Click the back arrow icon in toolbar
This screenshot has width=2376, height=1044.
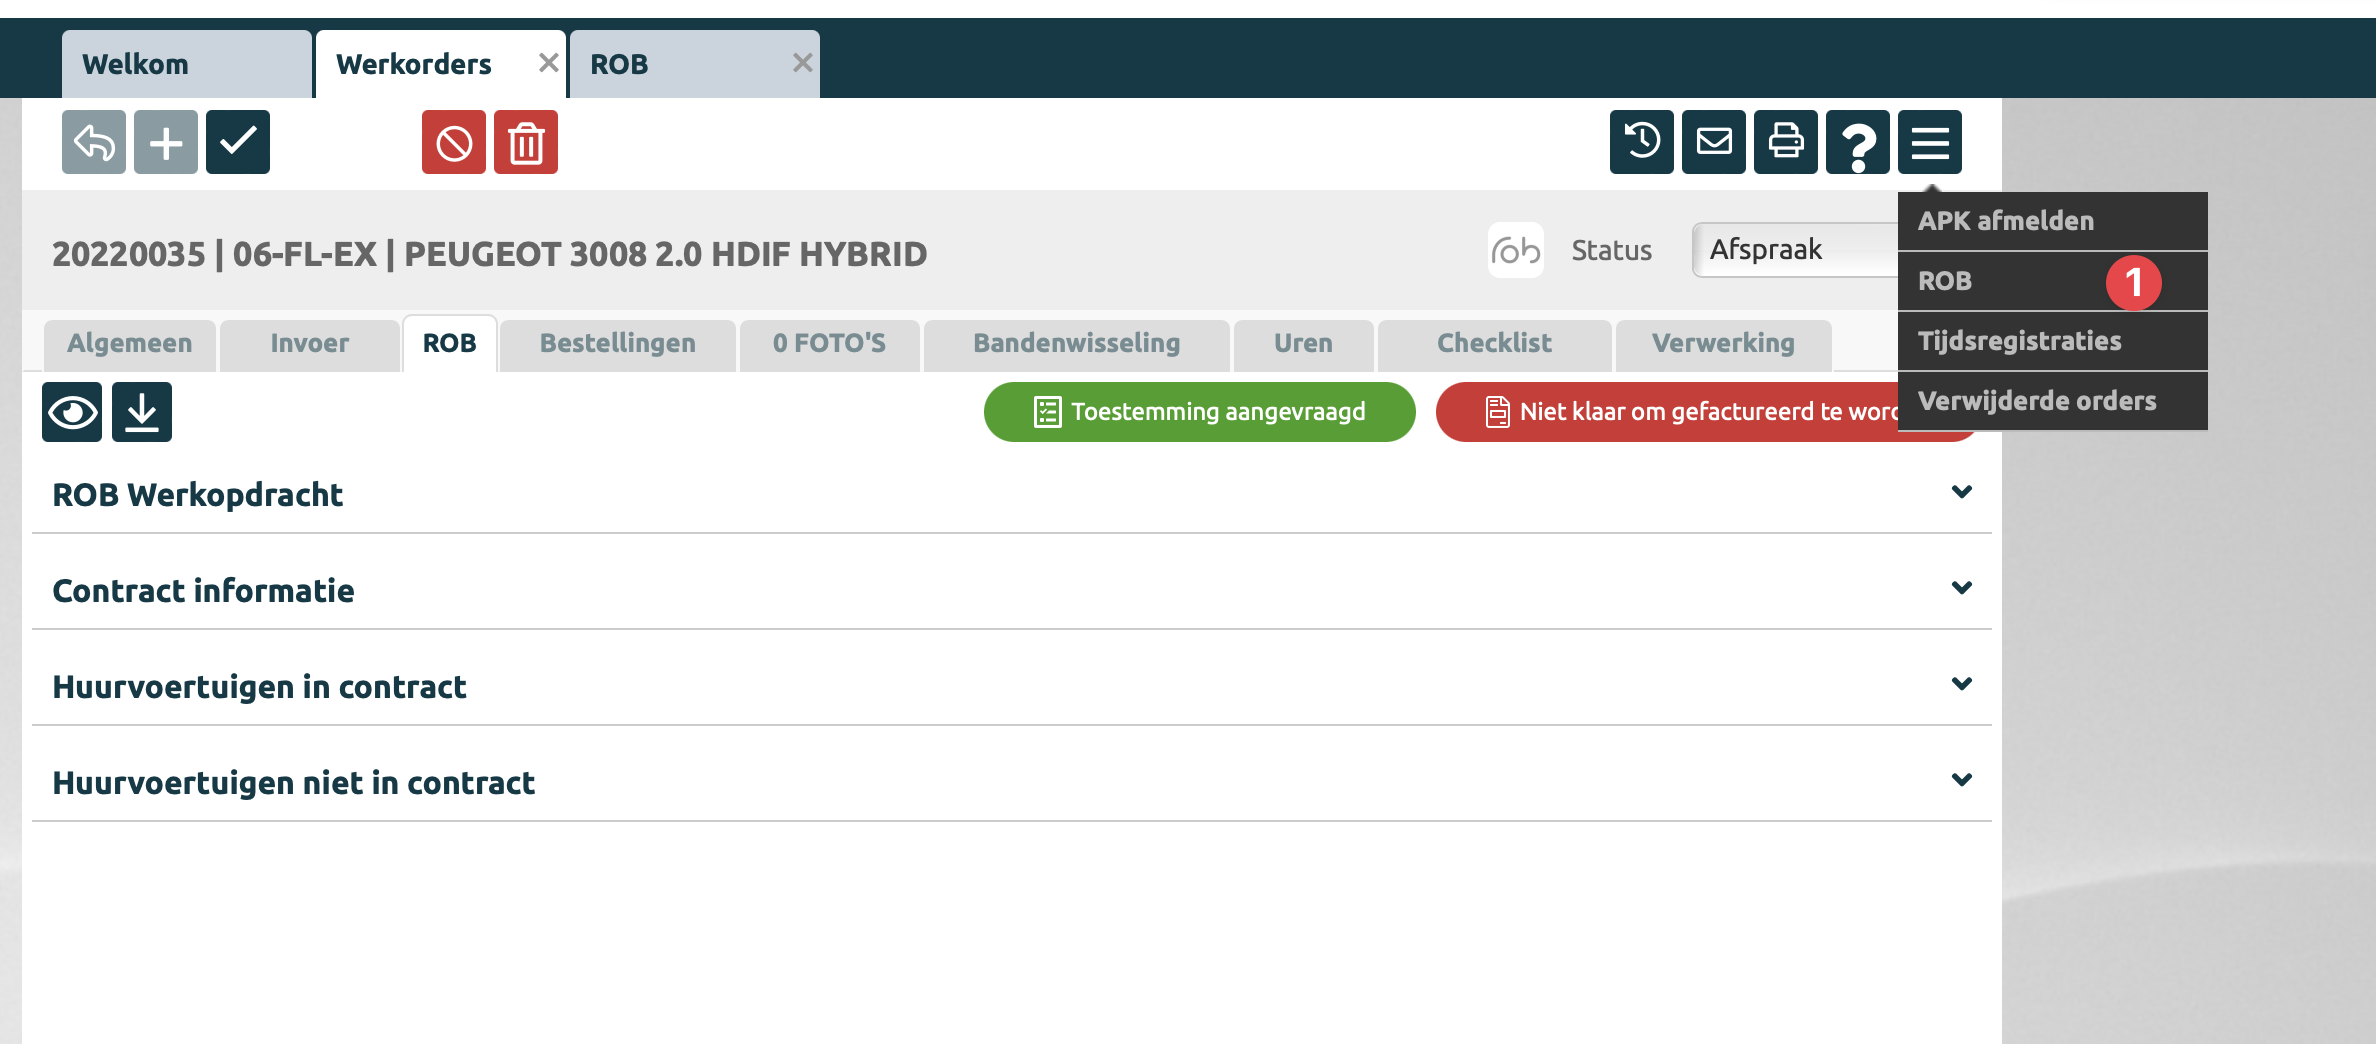[x=94, y=142]
